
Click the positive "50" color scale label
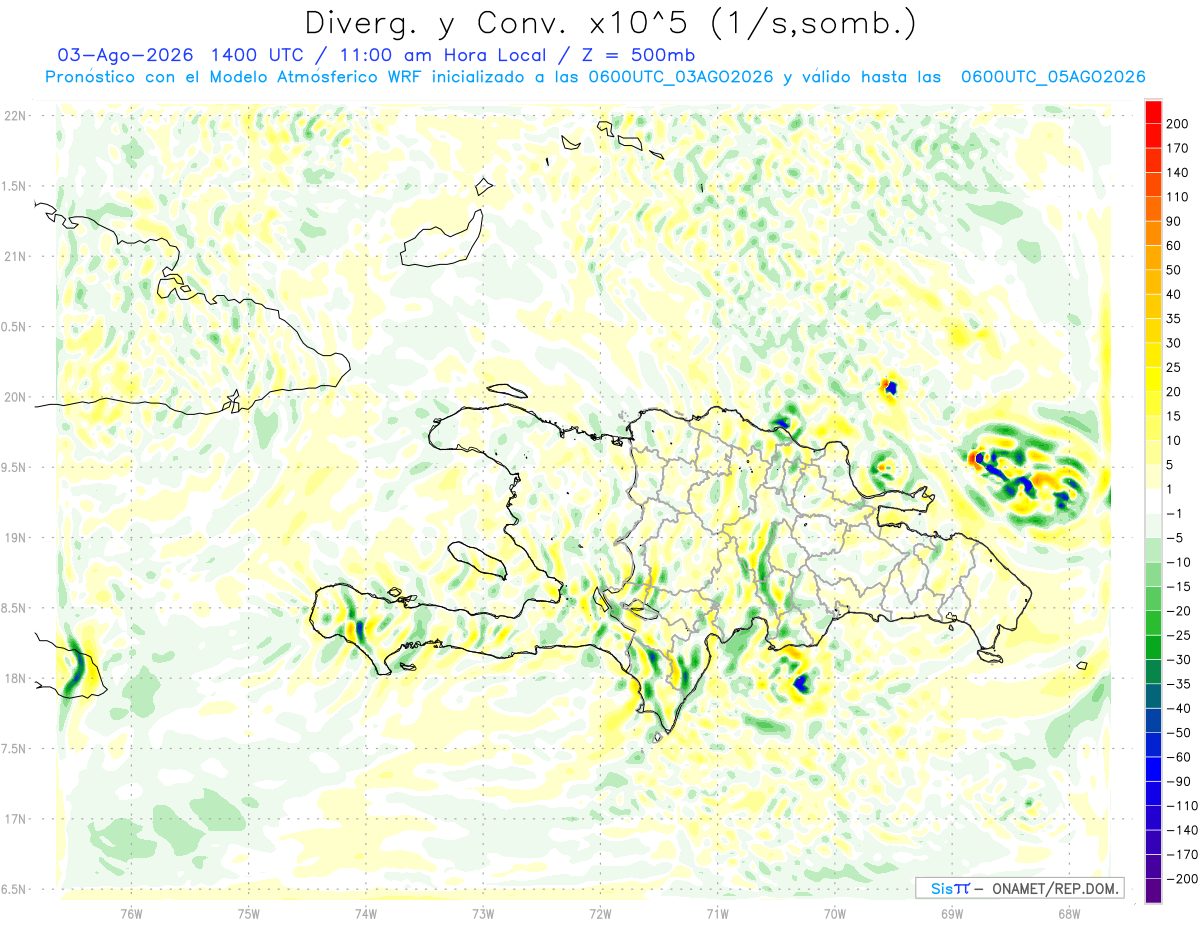pos(1174,270)
